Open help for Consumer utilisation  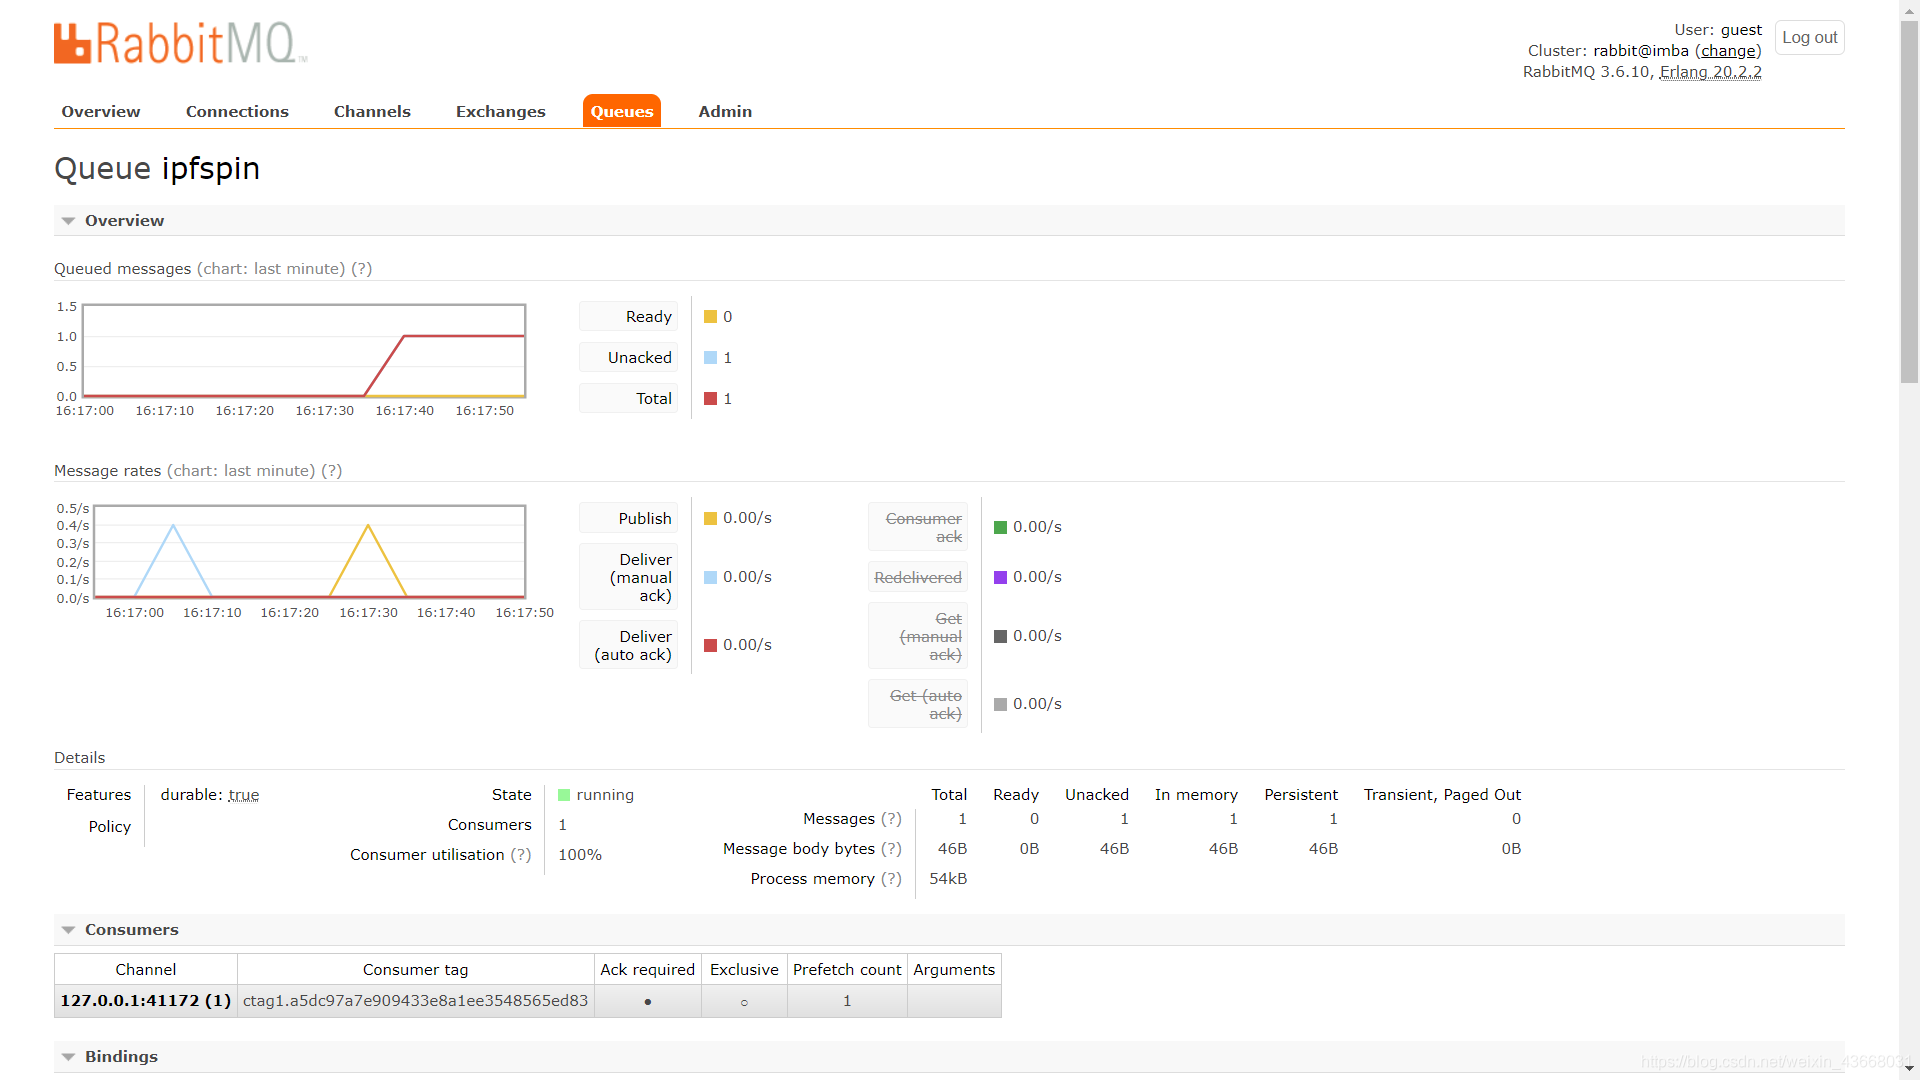[x=521, y=855]
